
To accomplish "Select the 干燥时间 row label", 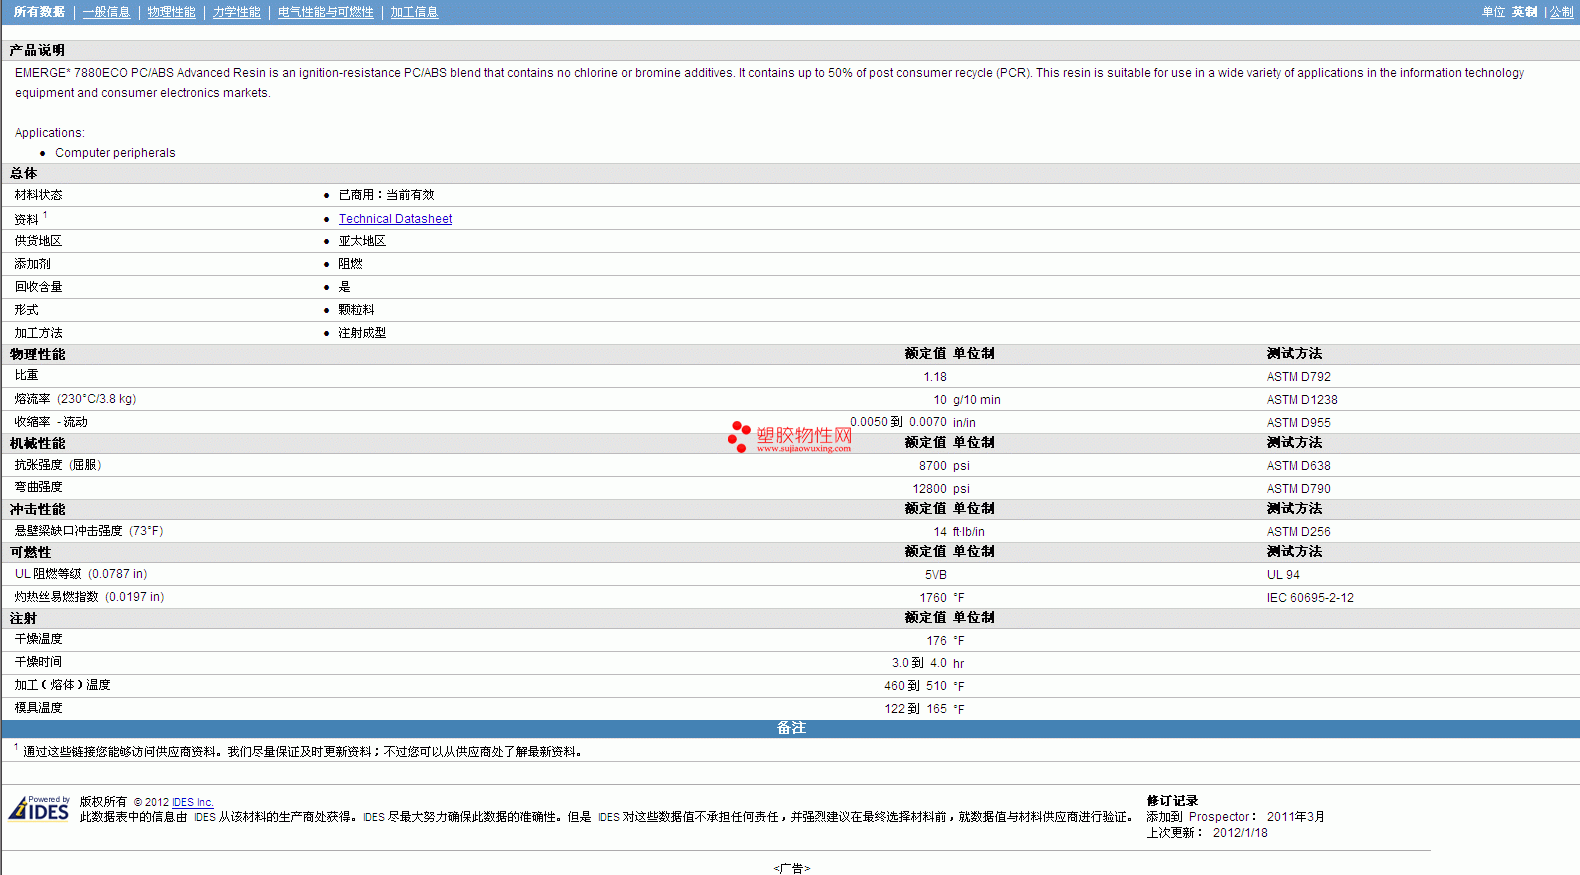I will pyautogui.click(x=38, y=662).
